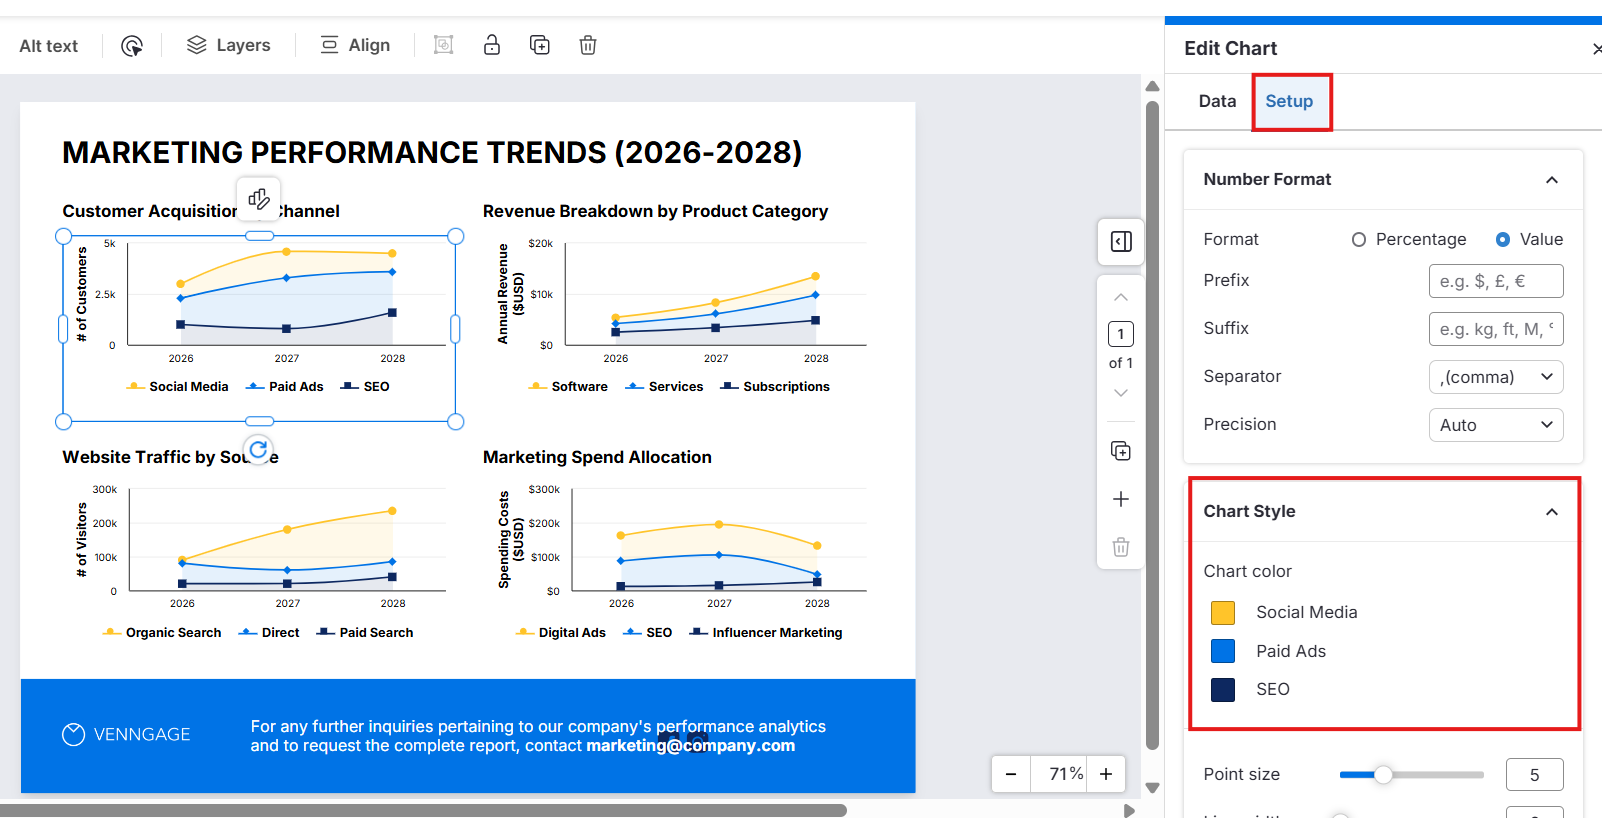Open the Separator comma dropdown
The height and width of the screenshot is (818, 1602).
point(1495,377)
